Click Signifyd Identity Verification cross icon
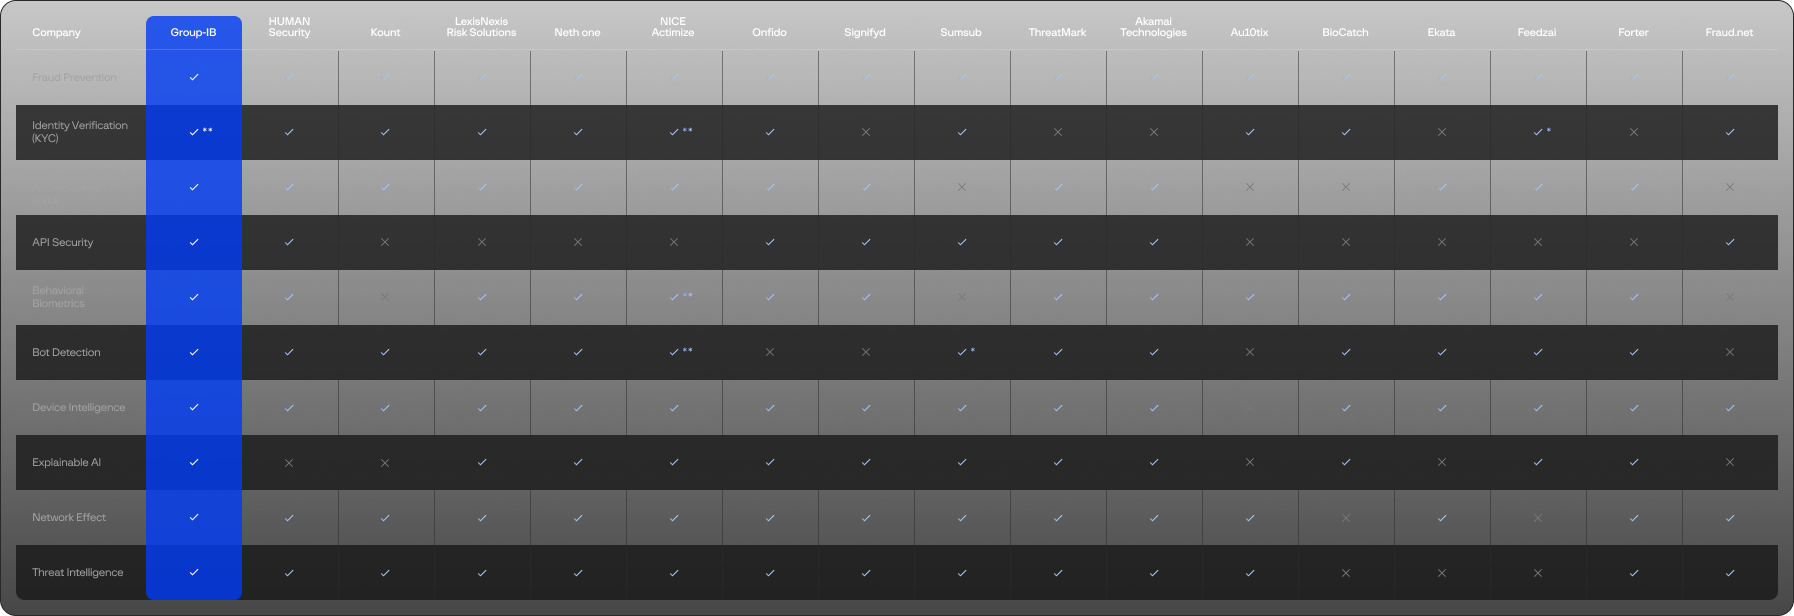 pyautogui.click(x=866, y=132)
